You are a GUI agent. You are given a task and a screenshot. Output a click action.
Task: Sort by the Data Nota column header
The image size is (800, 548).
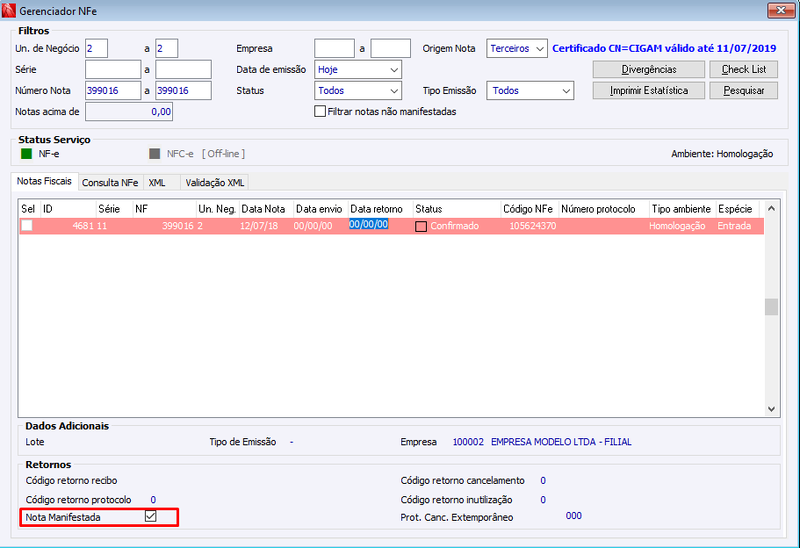pyautogui.click(x=266, y=209)
